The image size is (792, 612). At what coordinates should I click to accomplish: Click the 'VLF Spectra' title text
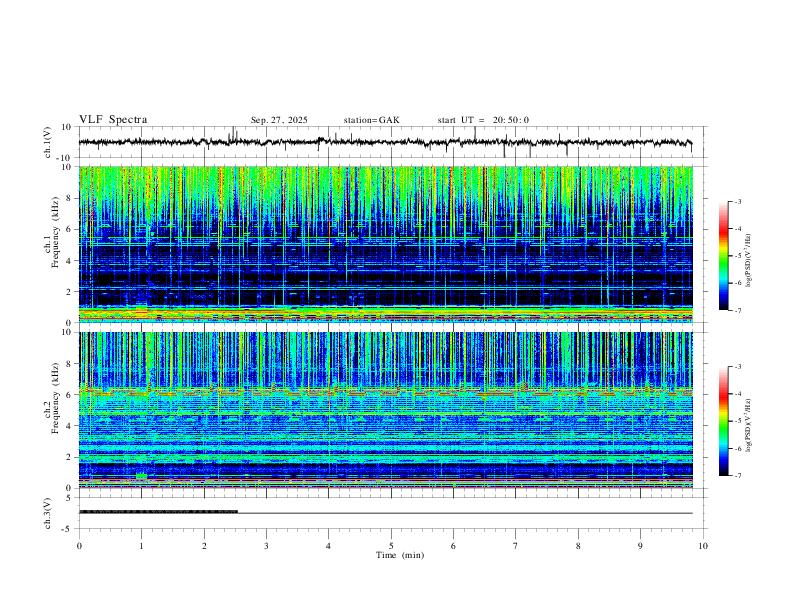[x=113, y=119]
